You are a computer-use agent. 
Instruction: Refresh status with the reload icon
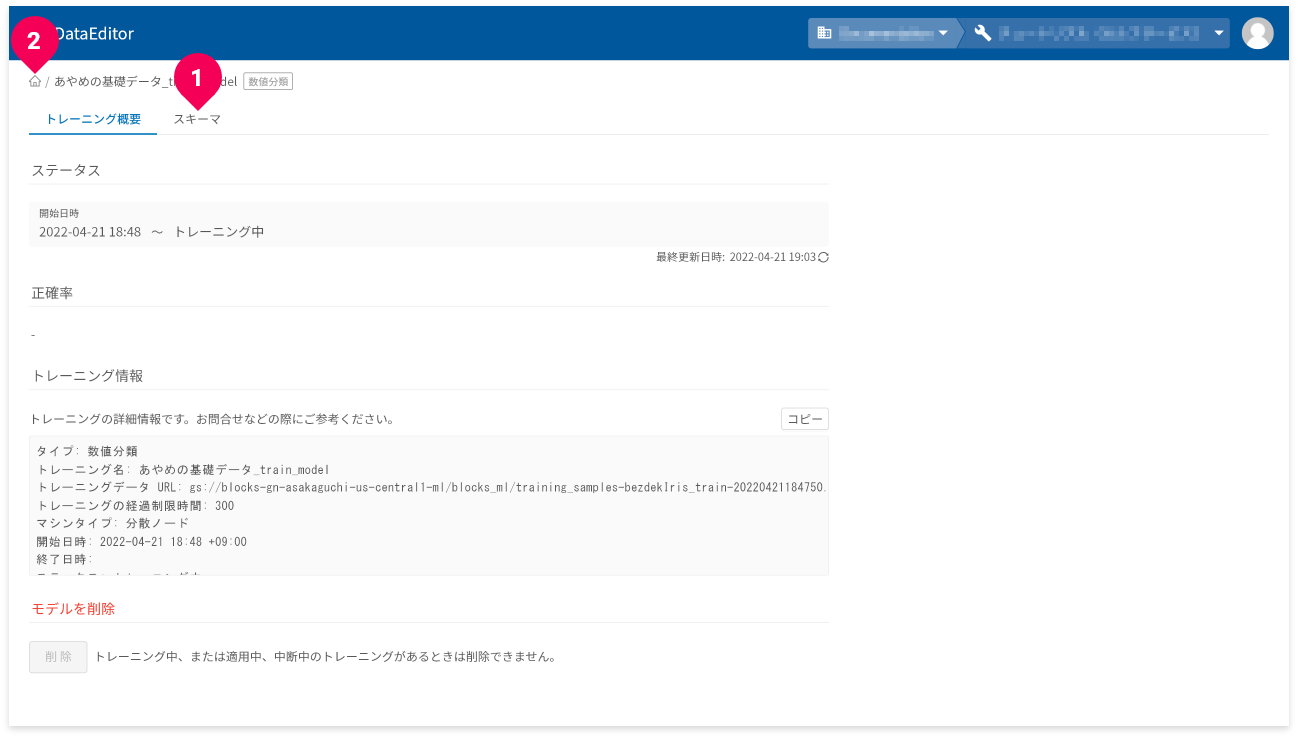(823, 257)
